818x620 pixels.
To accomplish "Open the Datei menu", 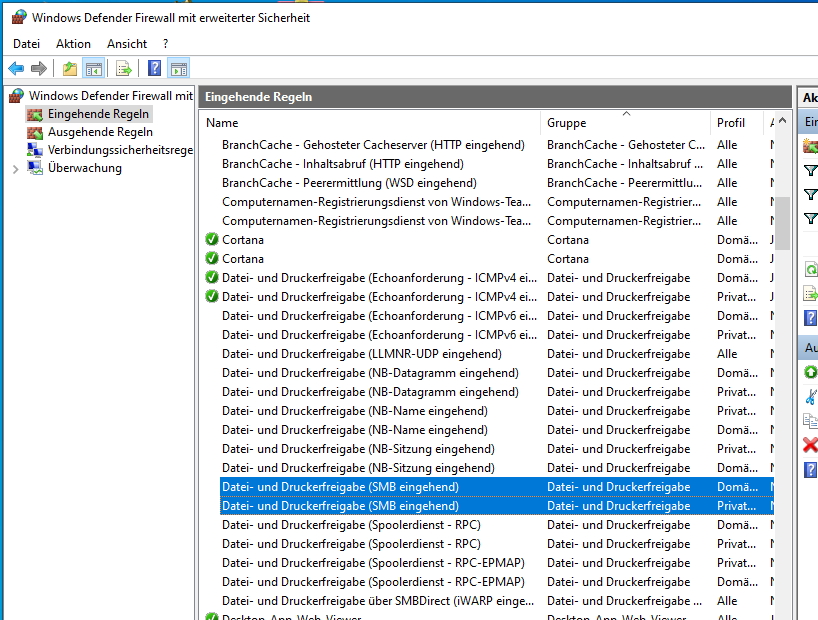I will [27, 44].
